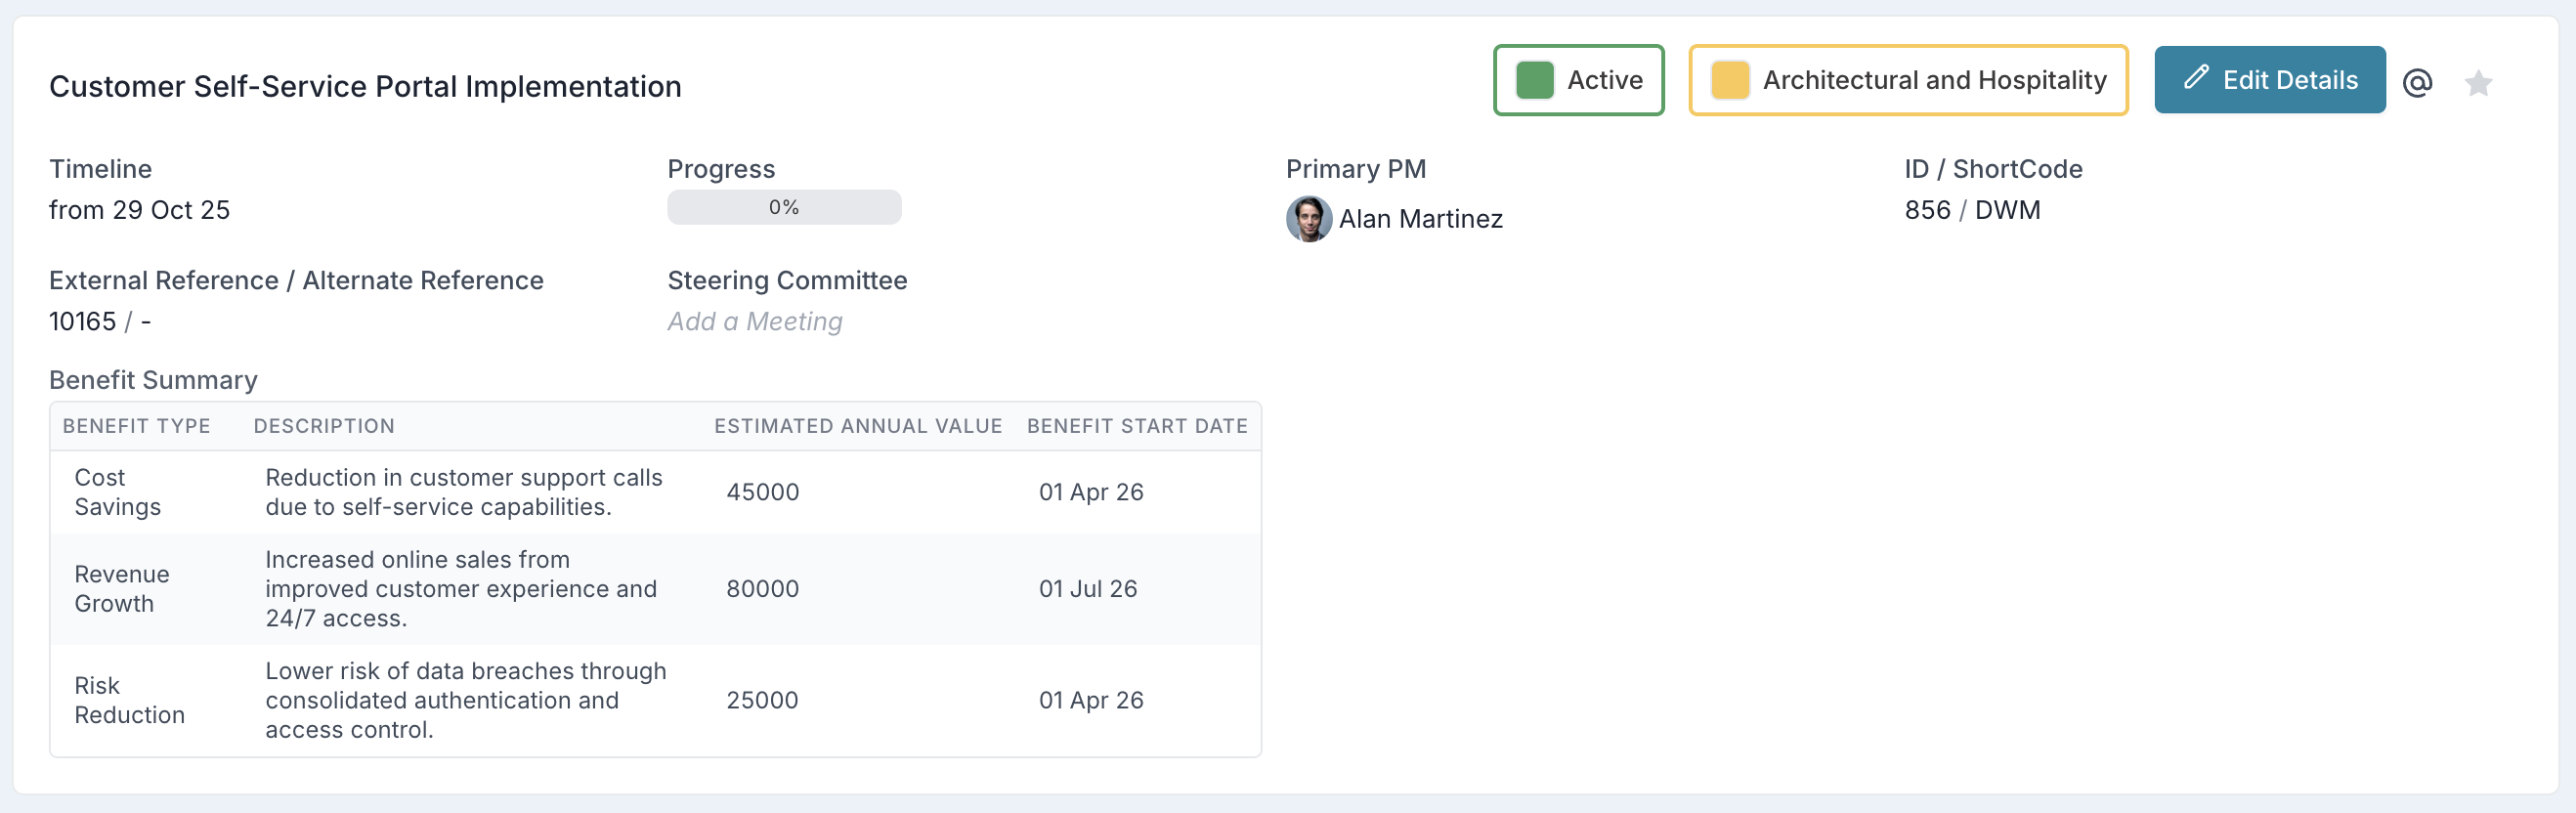Click the green Active status swatch
Viewport: 2576px width, 813px height.
pos(1534,80)
